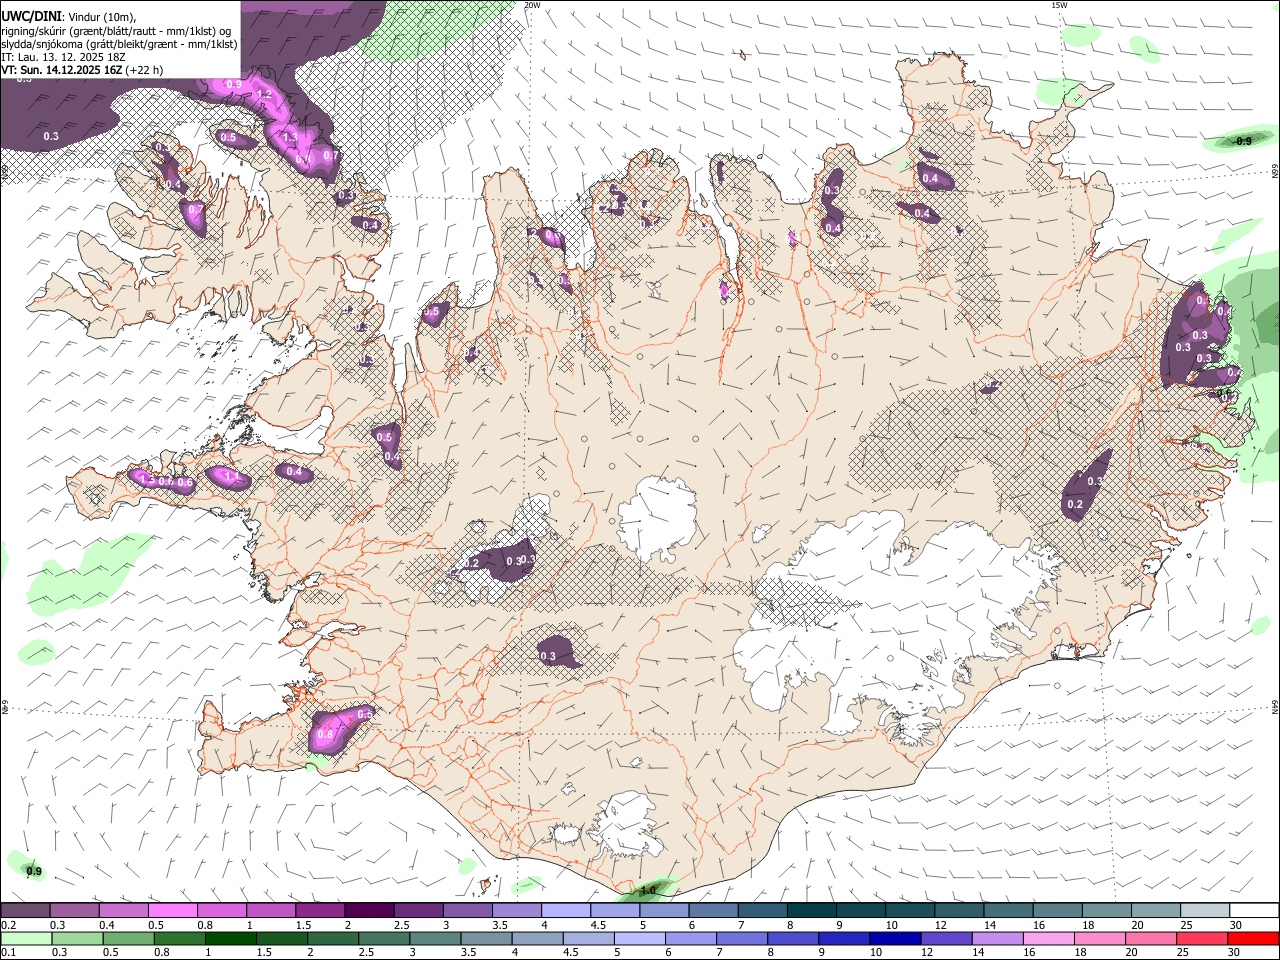Click the darkest green 1–1.5 rain legend swatch
The height and width of the screenshot is (960, 1280).
[x=229, y=938]
